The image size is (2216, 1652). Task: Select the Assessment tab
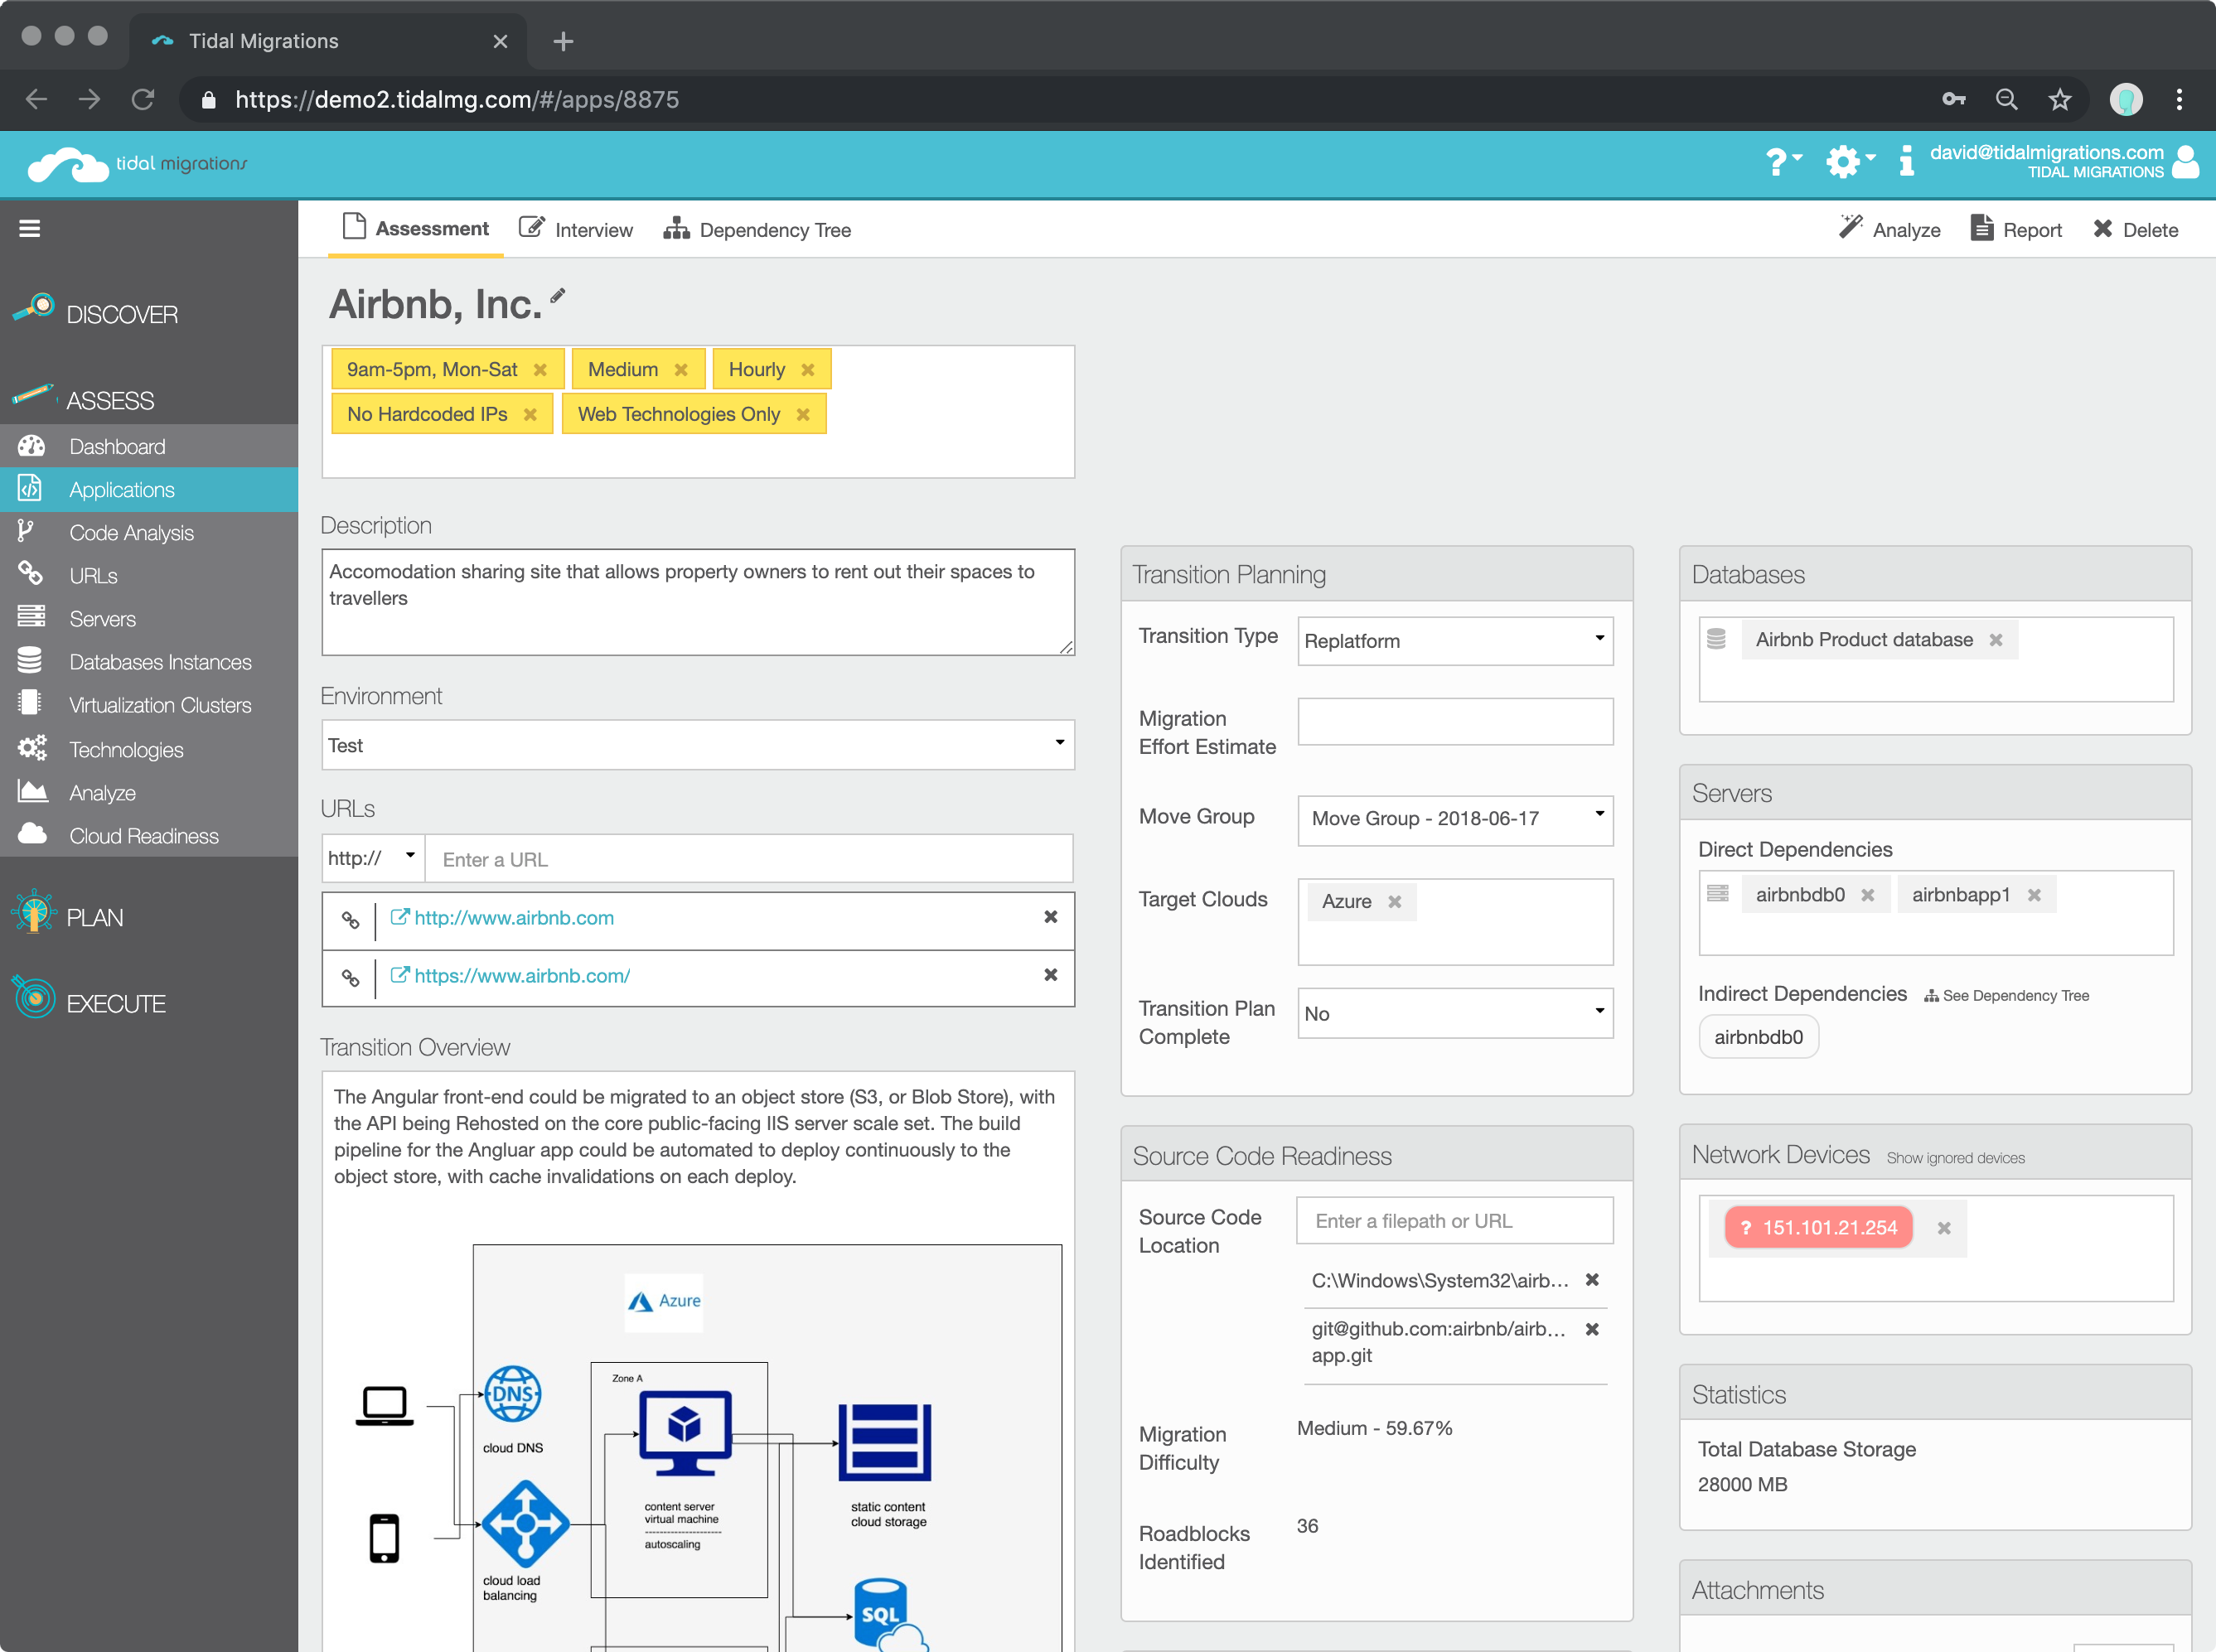[416, 229]
